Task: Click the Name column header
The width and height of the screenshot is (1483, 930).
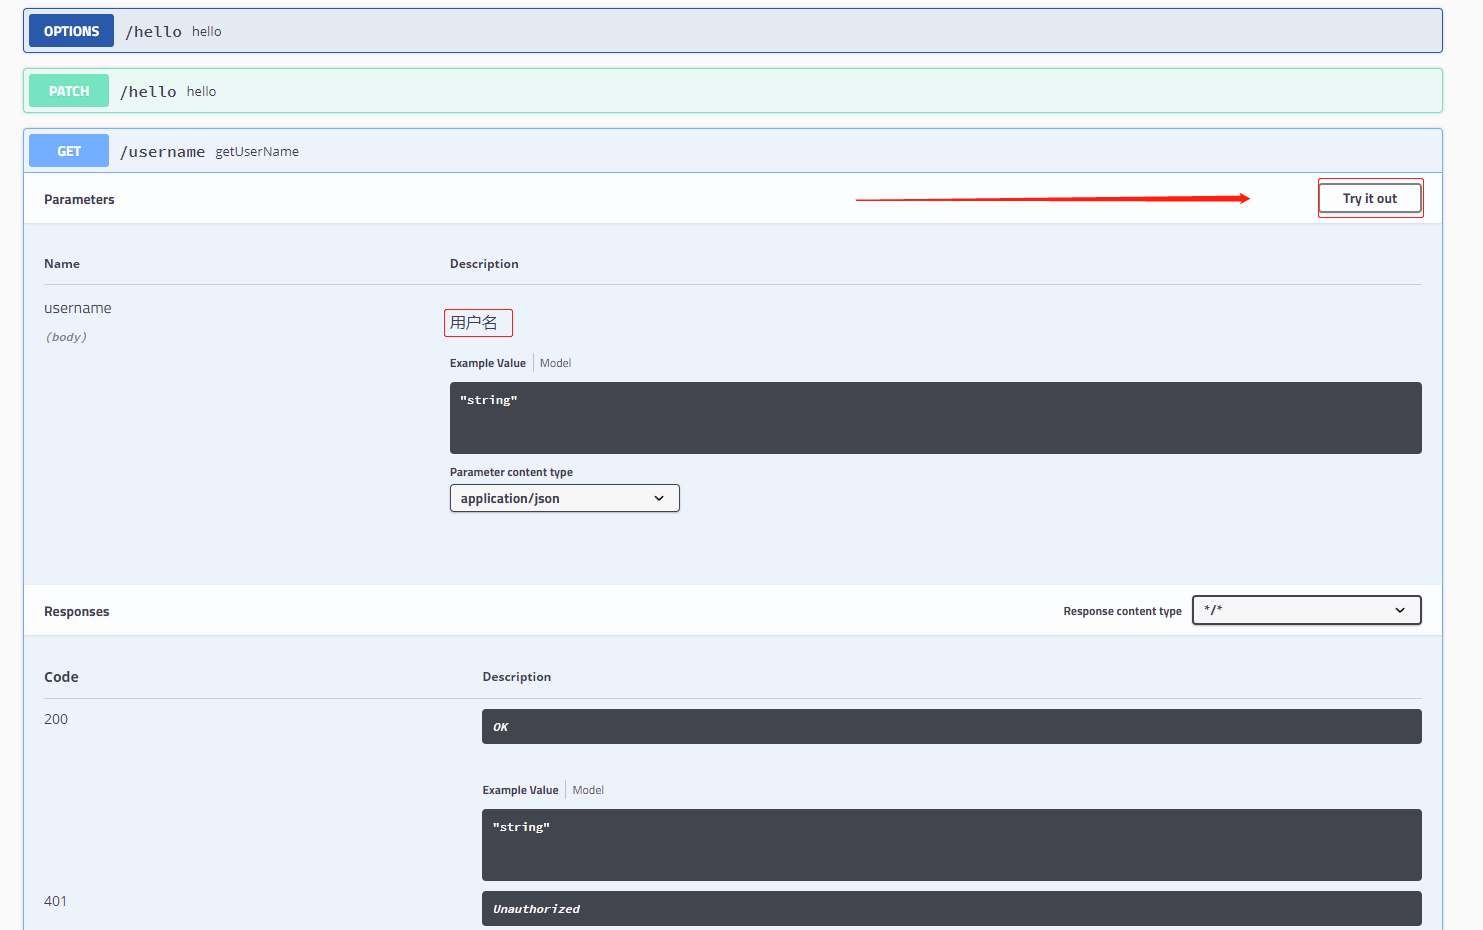Action: point(62,264)
